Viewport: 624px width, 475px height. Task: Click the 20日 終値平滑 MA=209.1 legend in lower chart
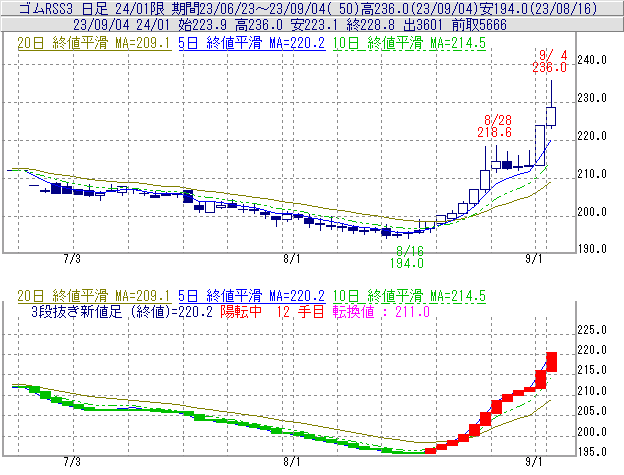[x=94, y=296]
